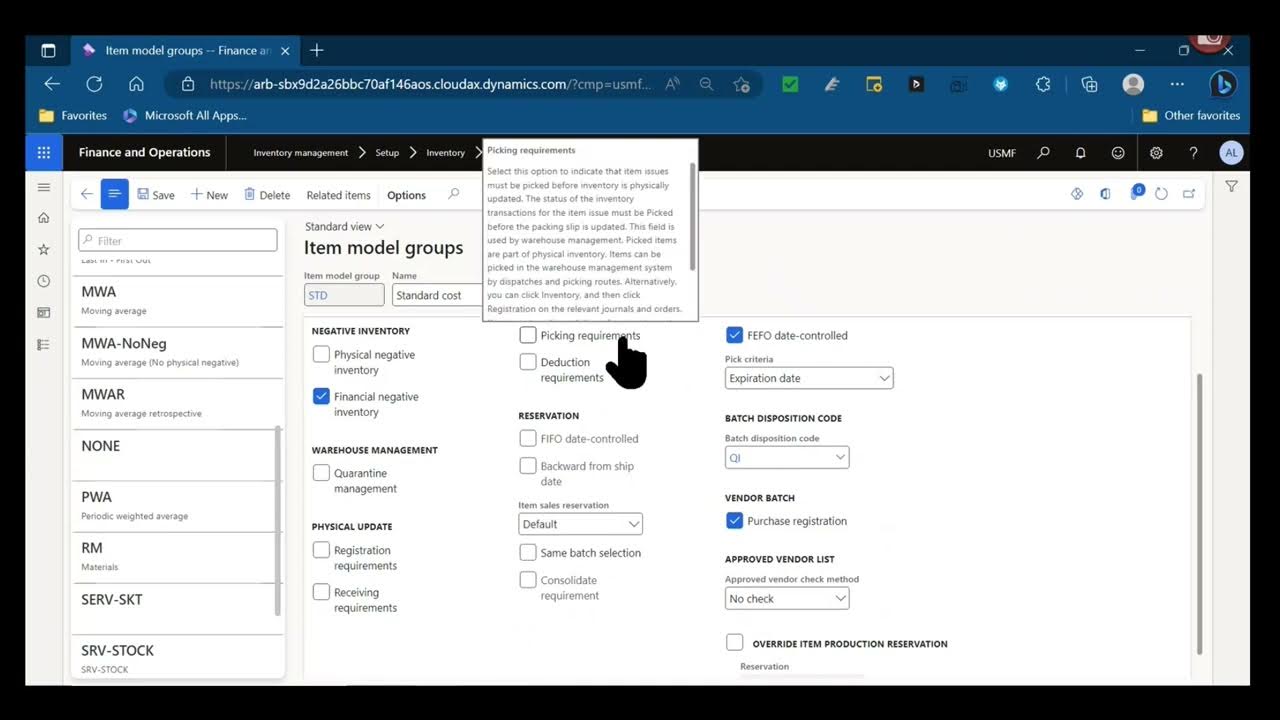Viewport: 1280px width, 720px height.
Task: Select SRV-STOCK list entry
Action: click(176, 658)
